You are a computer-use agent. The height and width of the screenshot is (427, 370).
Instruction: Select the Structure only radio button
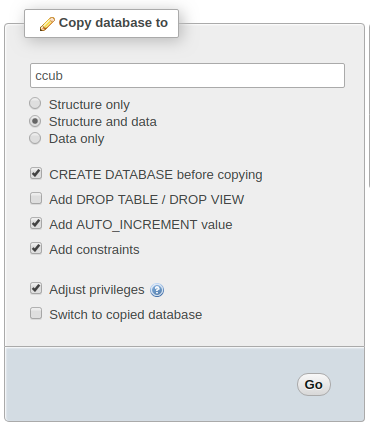tap(35, 103)
